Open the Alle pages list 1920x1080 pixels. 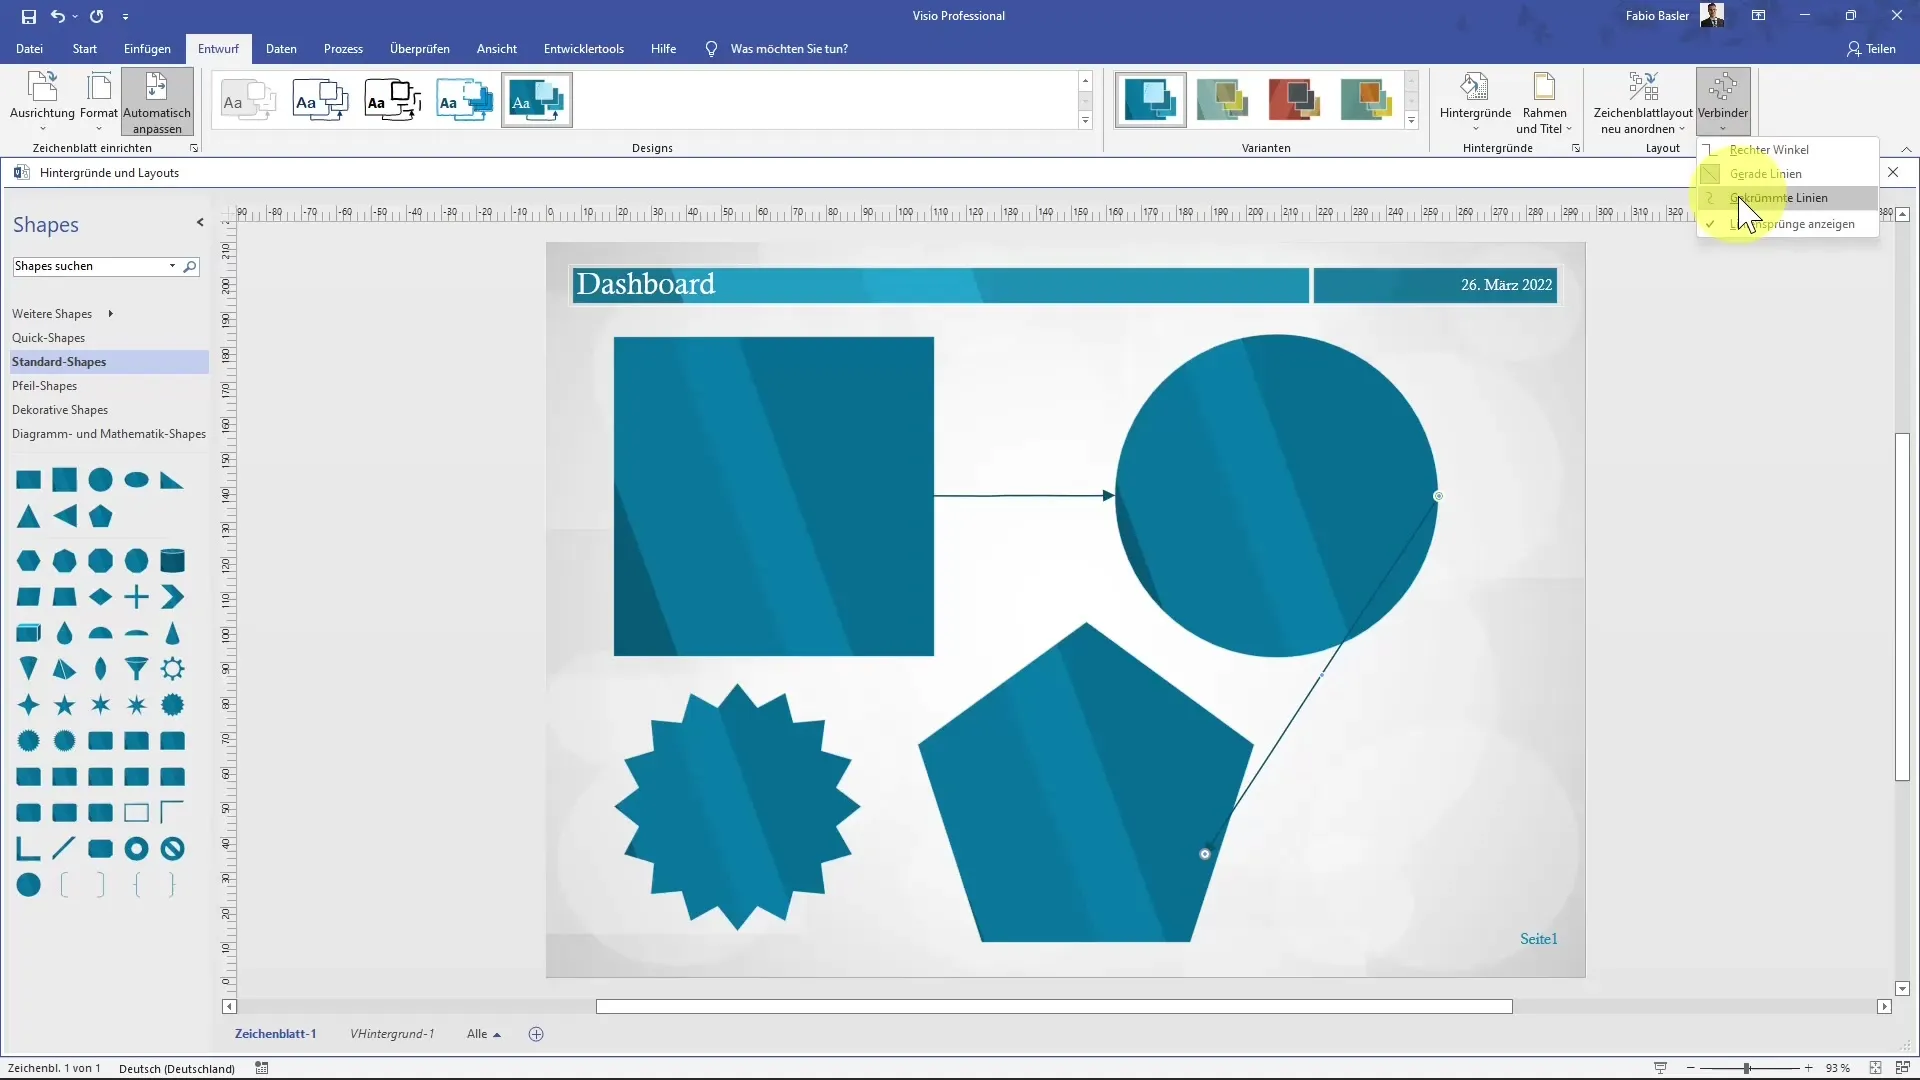484,1034
